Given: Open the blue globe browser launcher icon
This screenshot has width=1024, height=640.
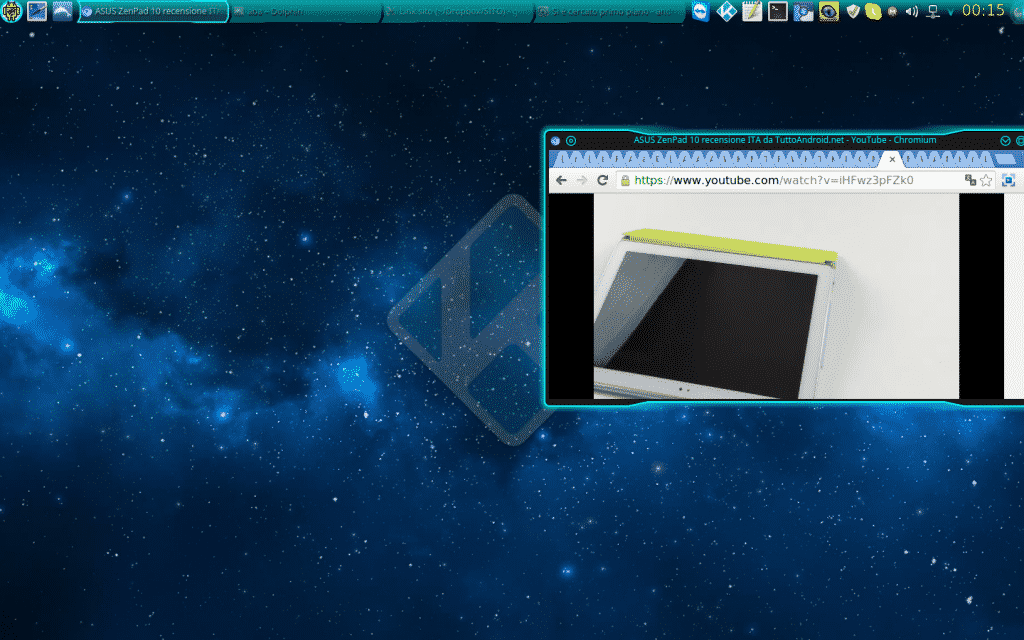Looking at the screenshot, I should click(x=803, y=11).
